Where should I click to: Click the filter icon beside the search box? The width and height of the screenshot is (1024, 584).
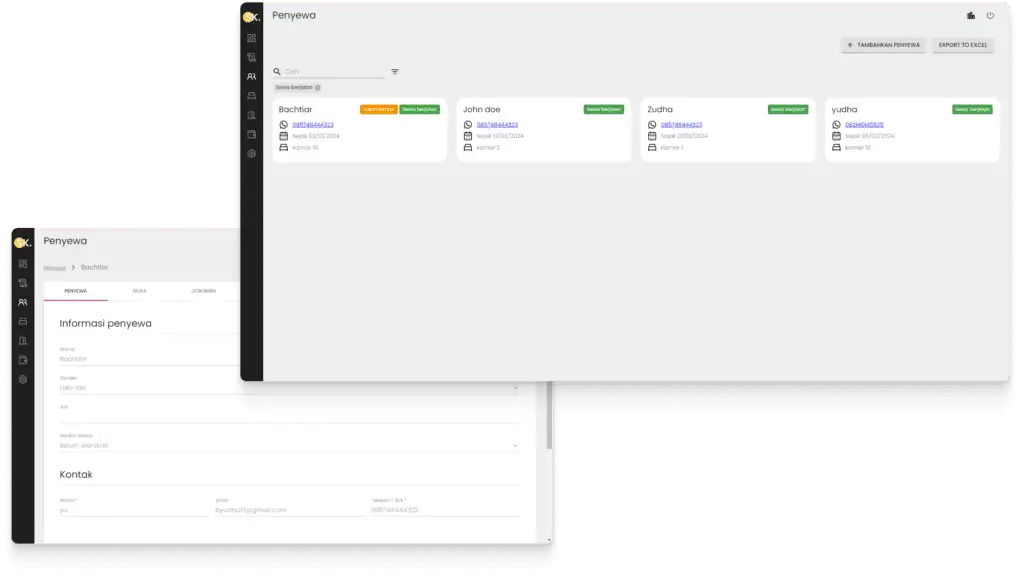395,72
